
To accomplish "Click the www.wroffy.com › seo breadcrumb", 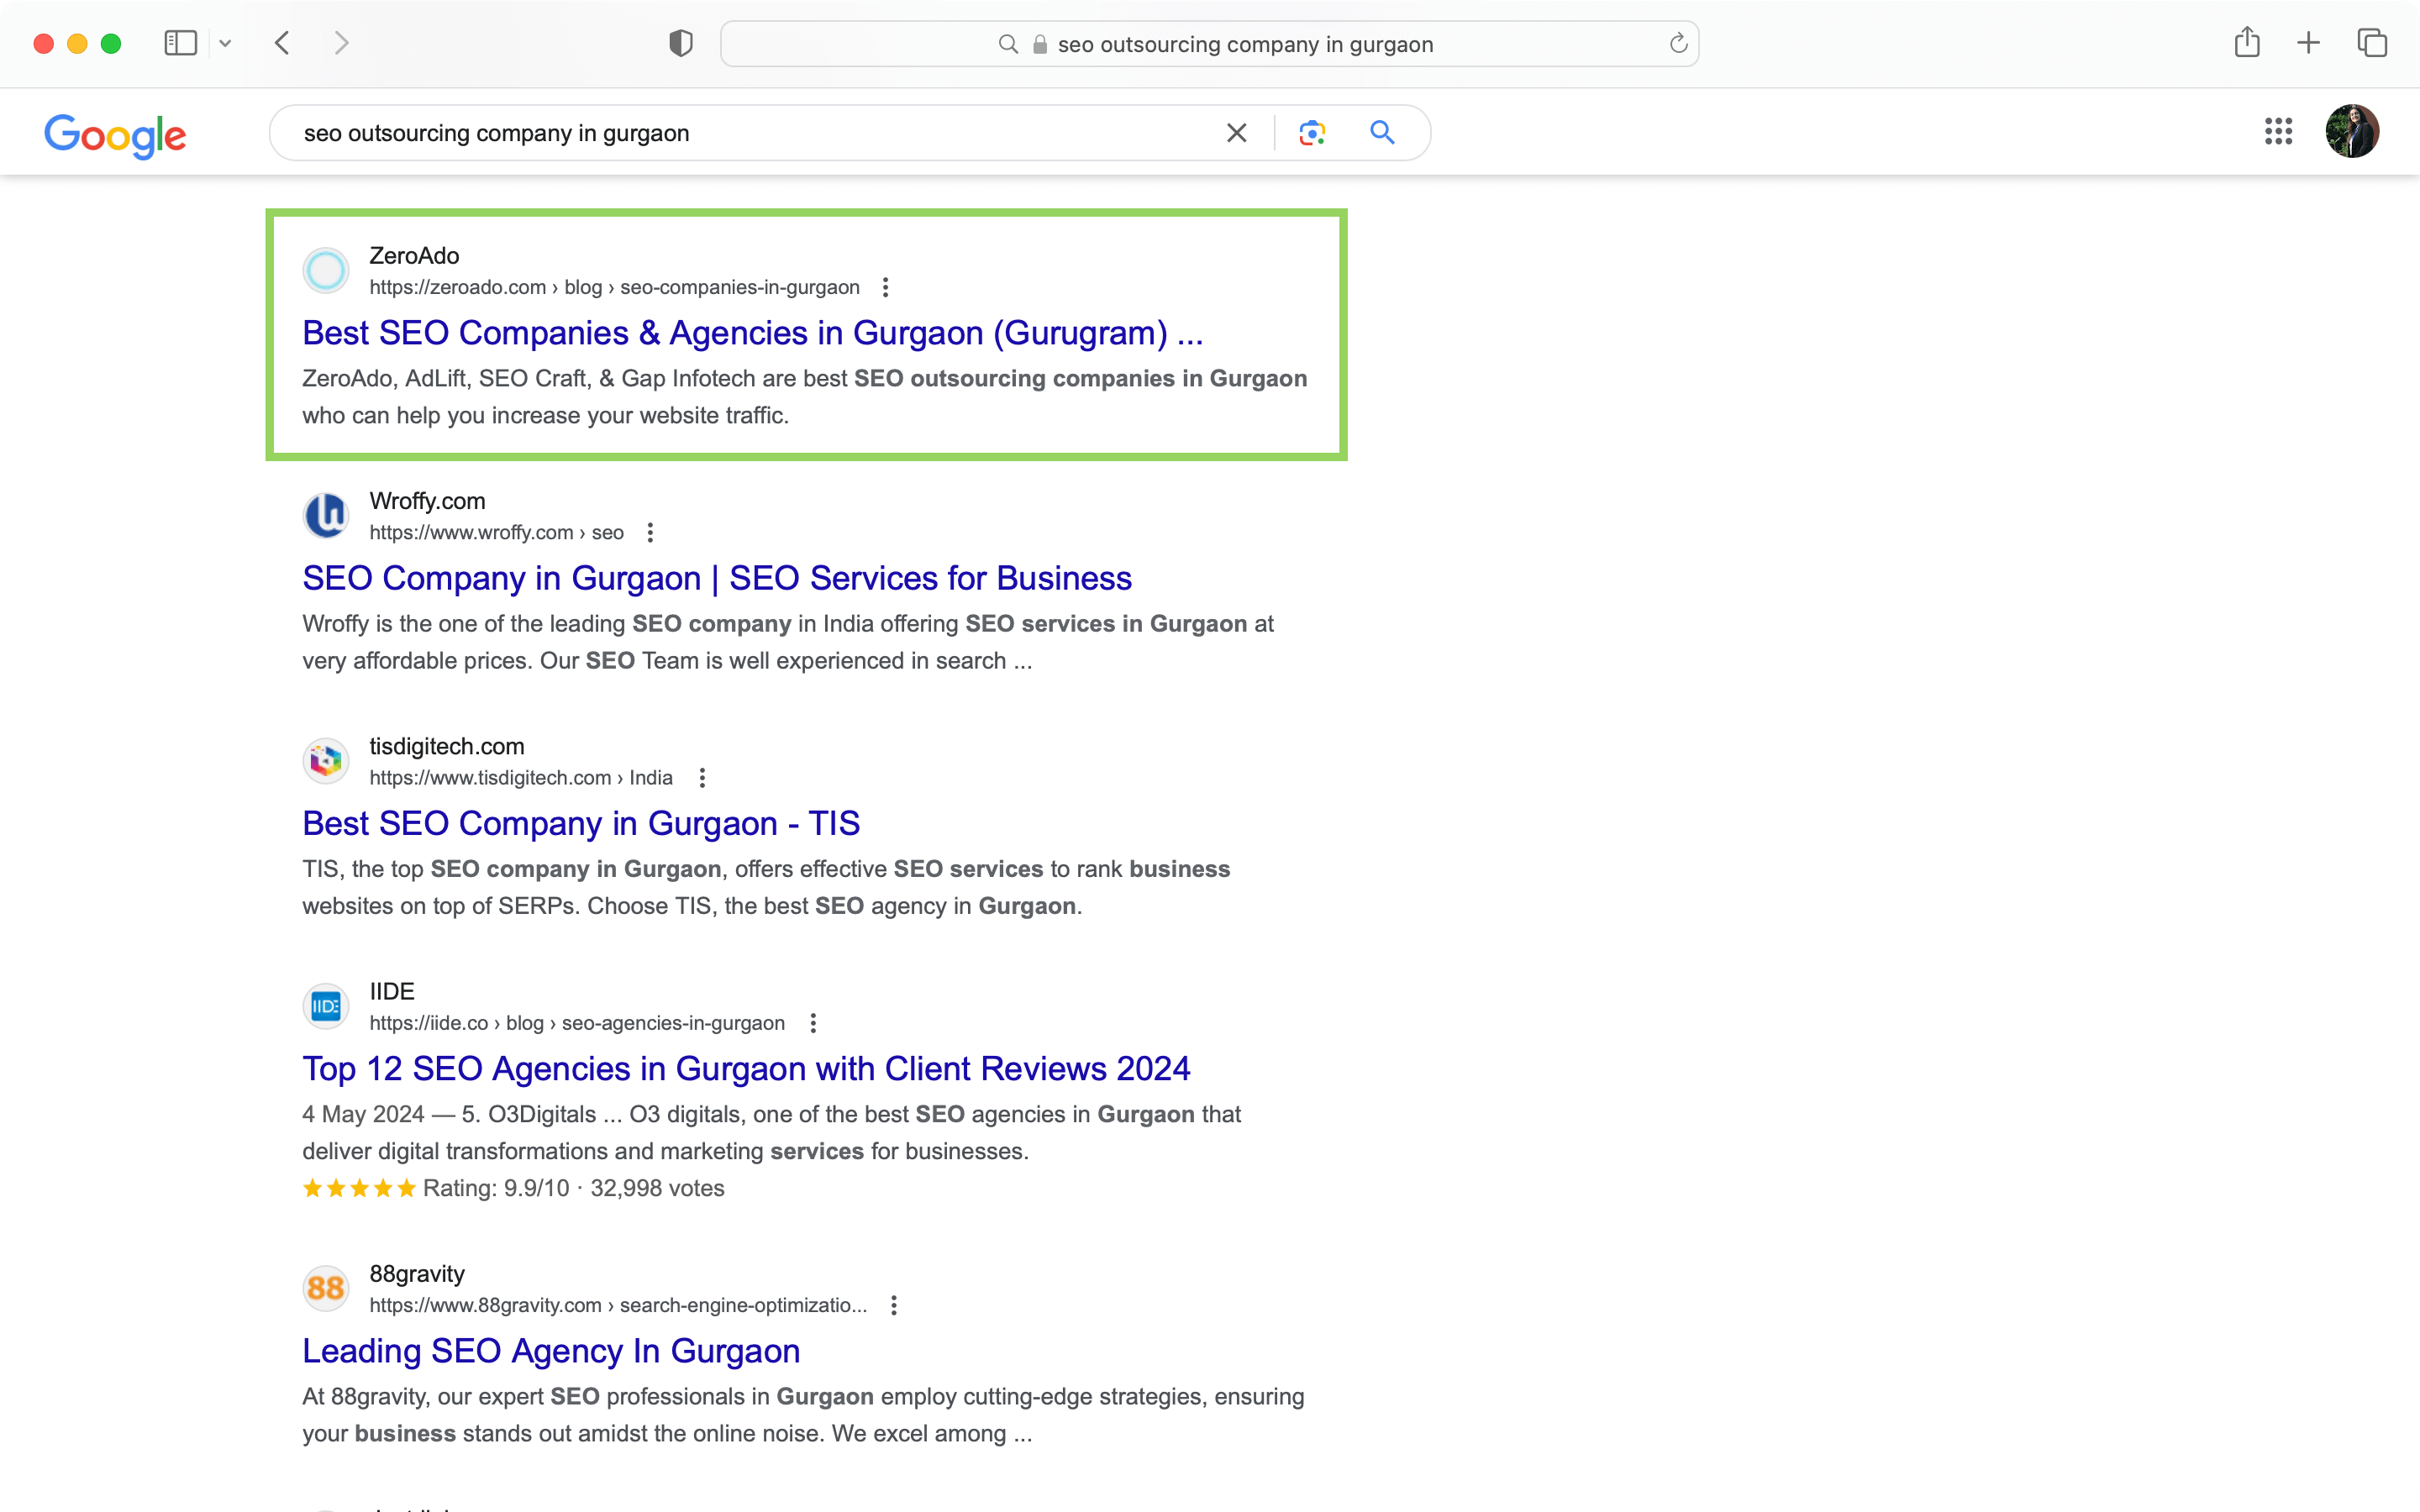I will click(496, 533).
